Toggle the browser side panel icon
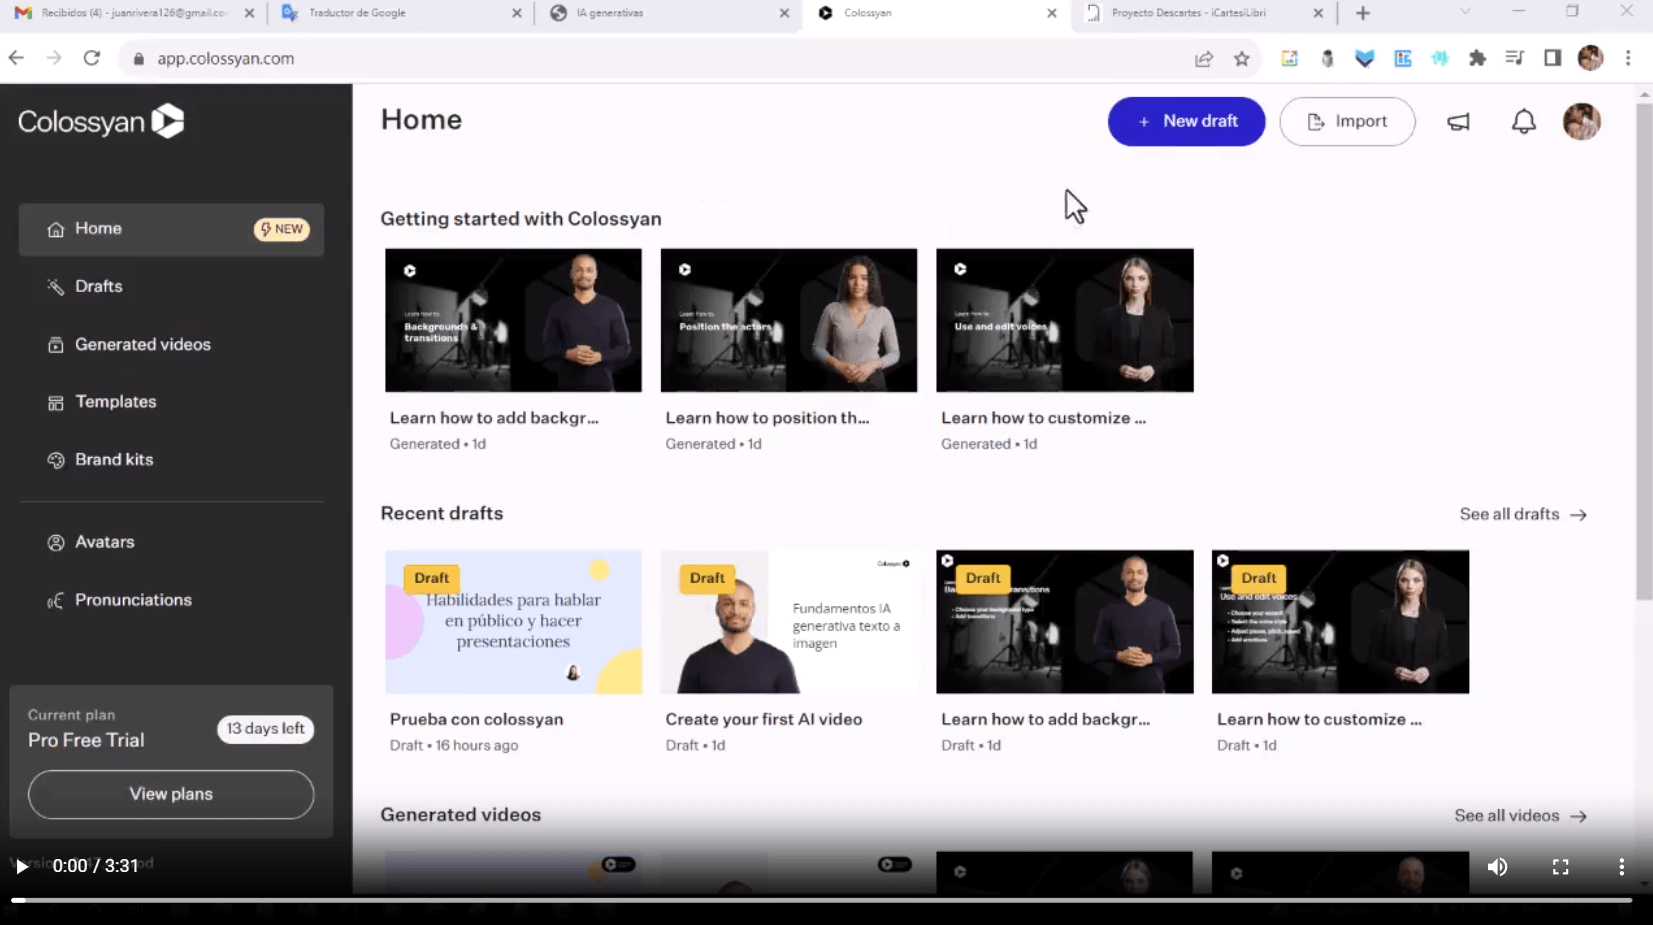This screenshot has width=1653, height=925. click(1552, 58)
